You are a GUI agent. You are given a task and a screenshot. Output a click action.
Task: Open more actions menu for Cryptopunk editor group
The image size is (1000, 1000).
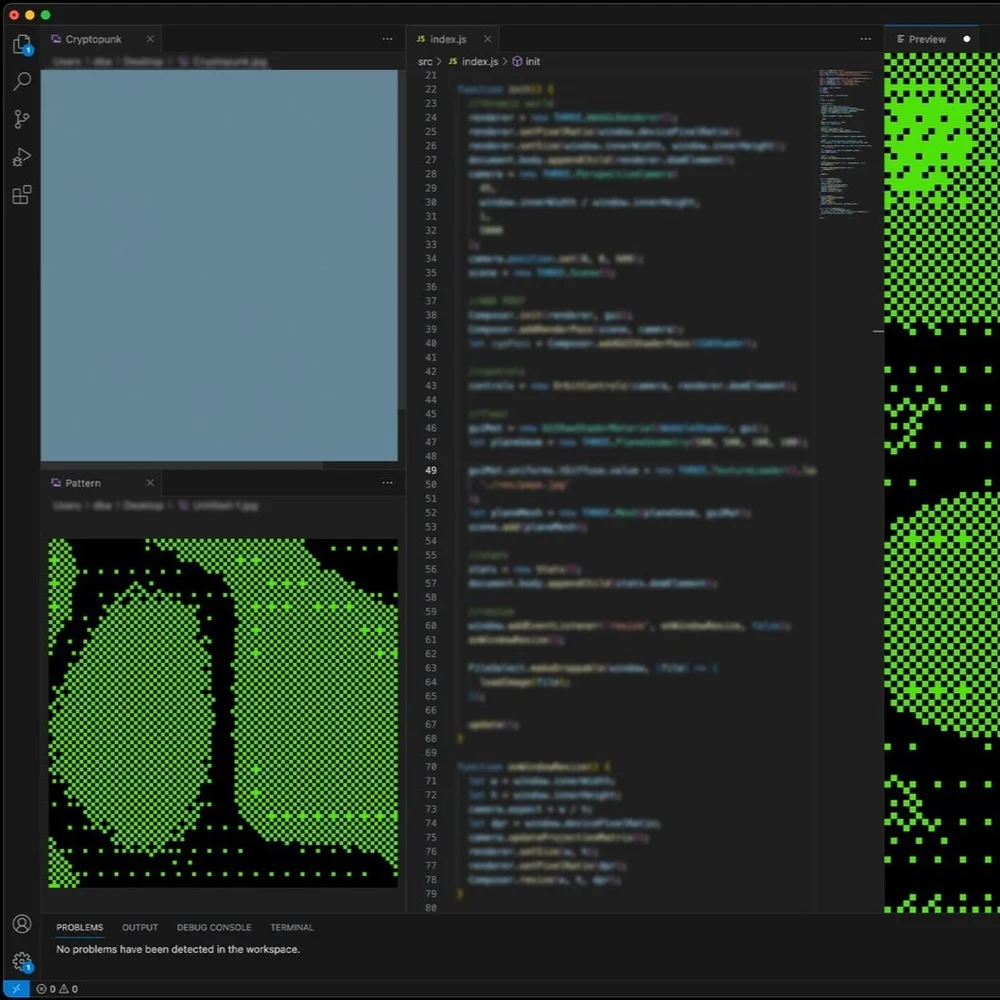click(x=387, y=39)
